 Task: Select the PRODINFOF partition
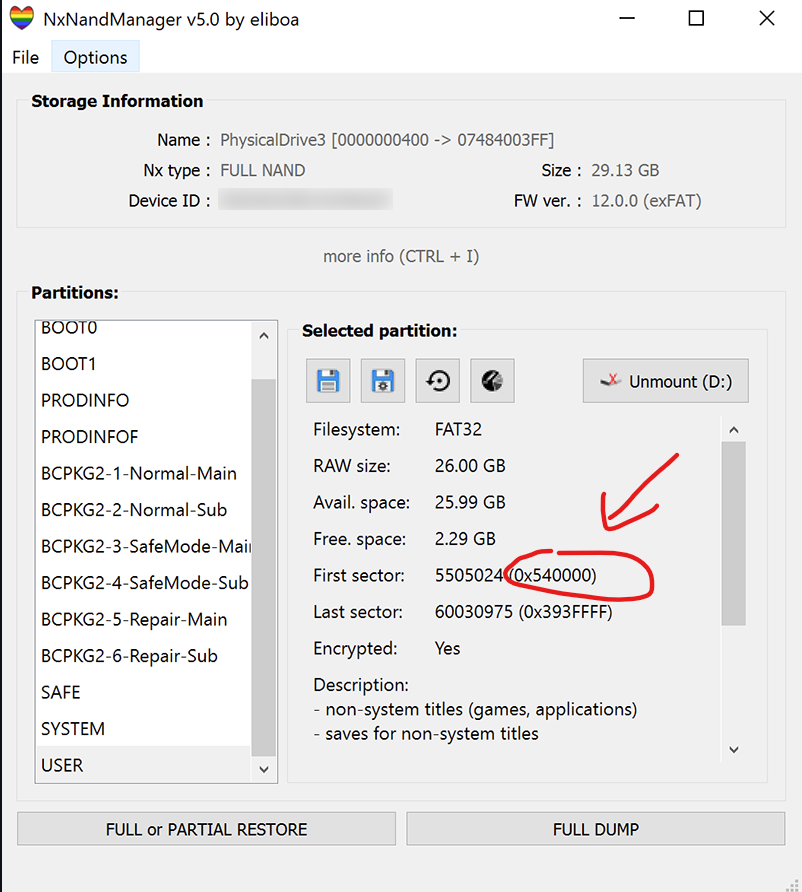[143, 437]
